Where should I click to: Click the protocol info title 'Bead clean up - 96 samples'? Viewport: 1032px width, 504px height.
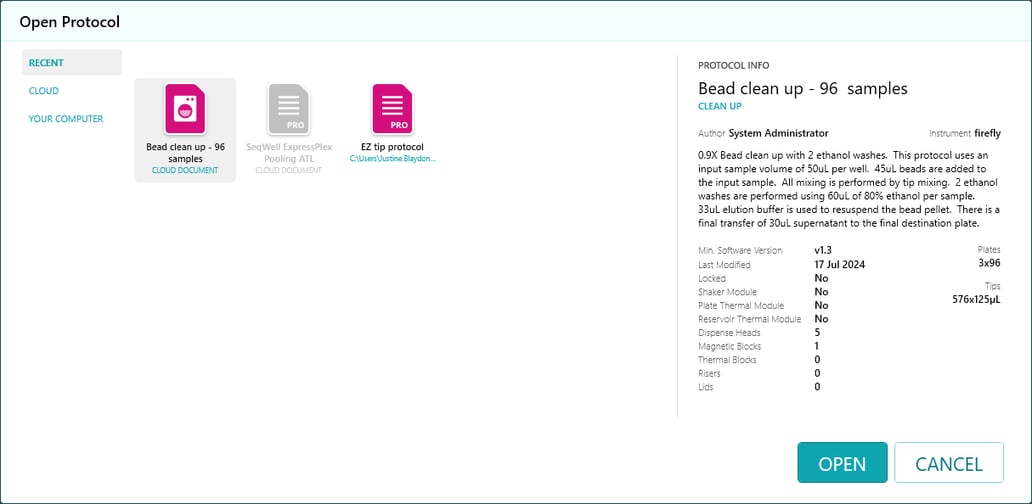pyautogui.click(x=802, y=88)
